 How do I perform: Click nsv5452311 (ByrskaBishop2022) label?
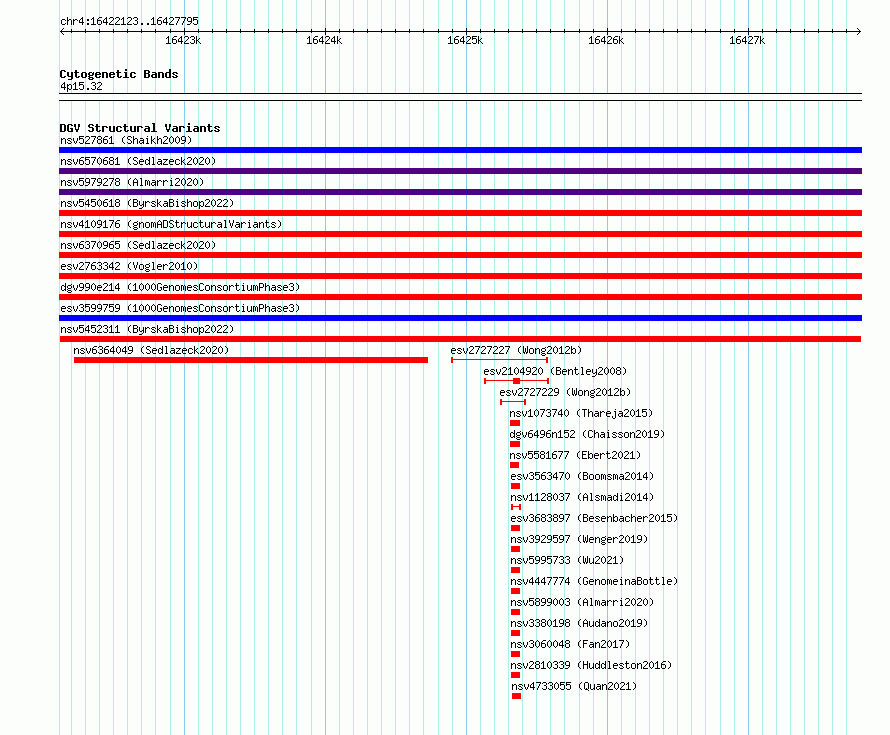click(147, 329)
